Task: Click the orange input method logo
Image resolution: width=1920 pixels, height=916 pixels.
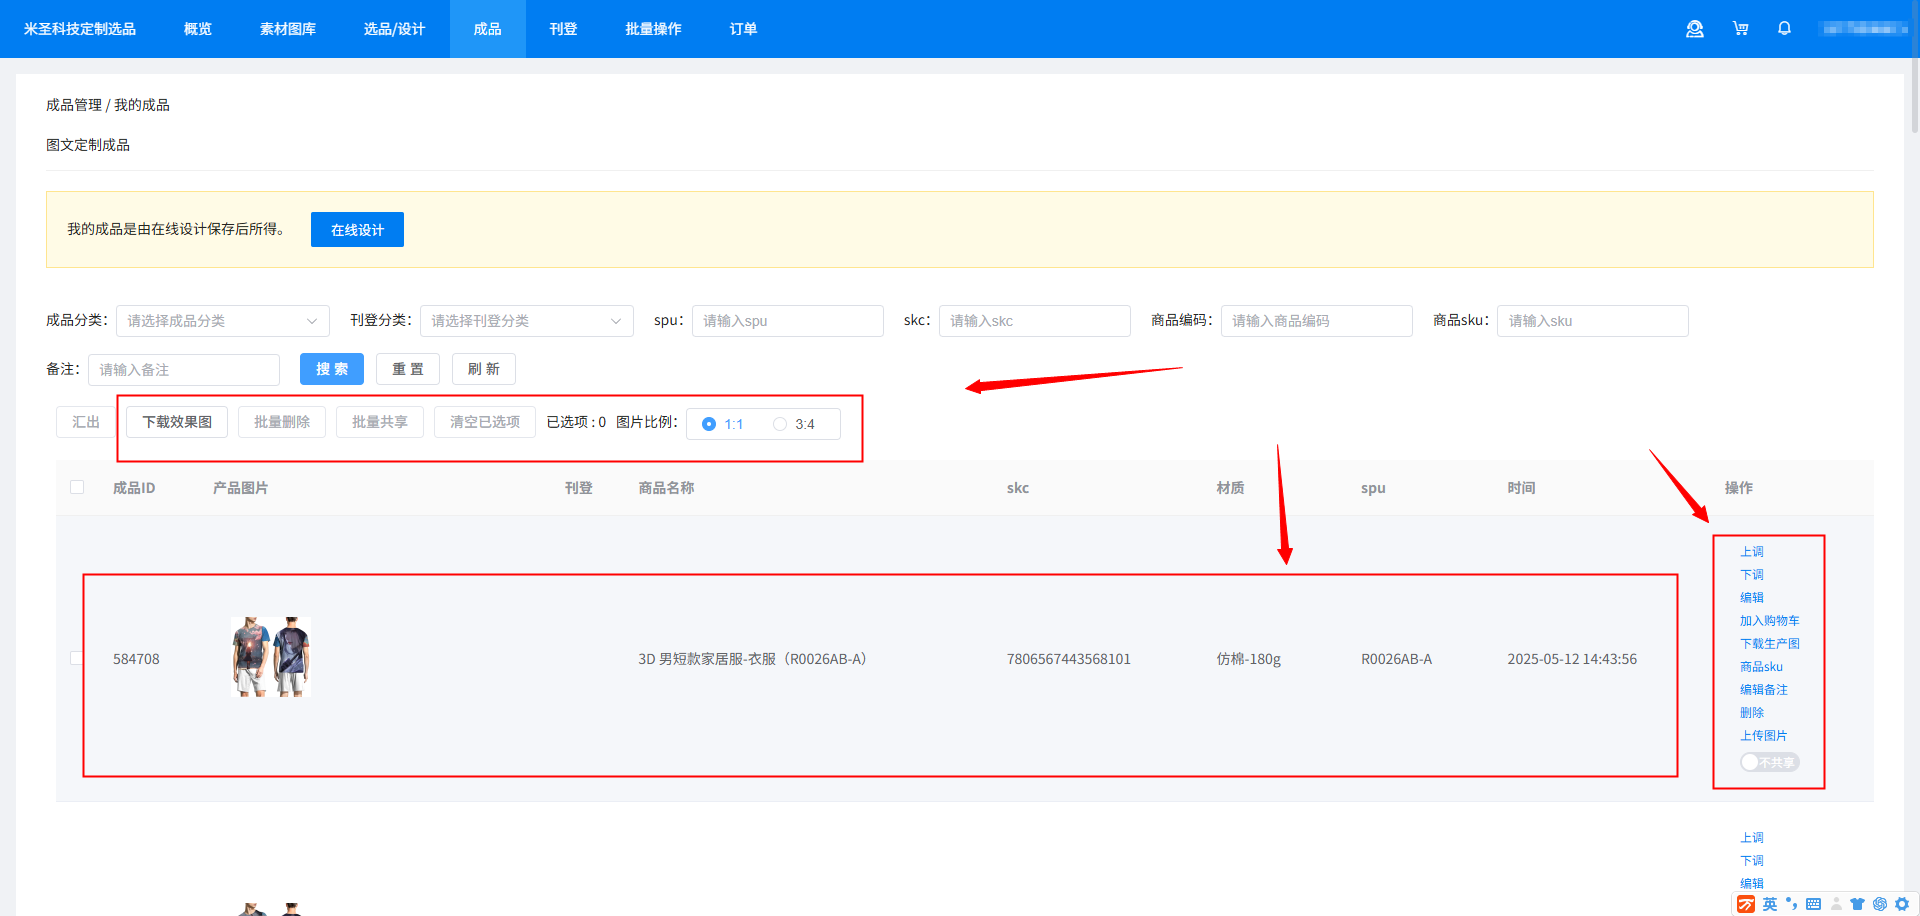Action: (x=1746, y=904)
